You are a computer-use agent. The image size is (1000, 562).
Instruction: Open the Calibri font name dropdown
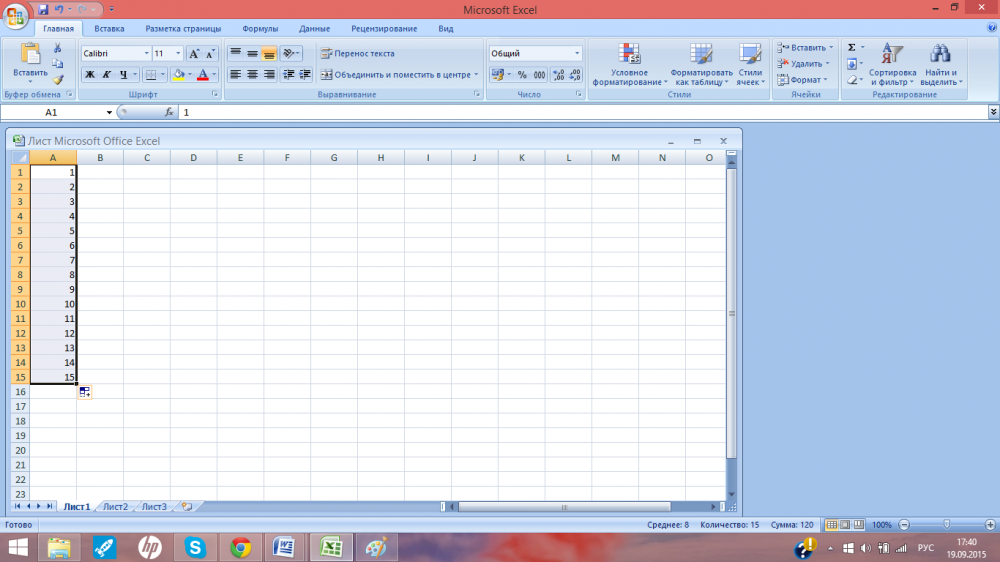[146, 54]
